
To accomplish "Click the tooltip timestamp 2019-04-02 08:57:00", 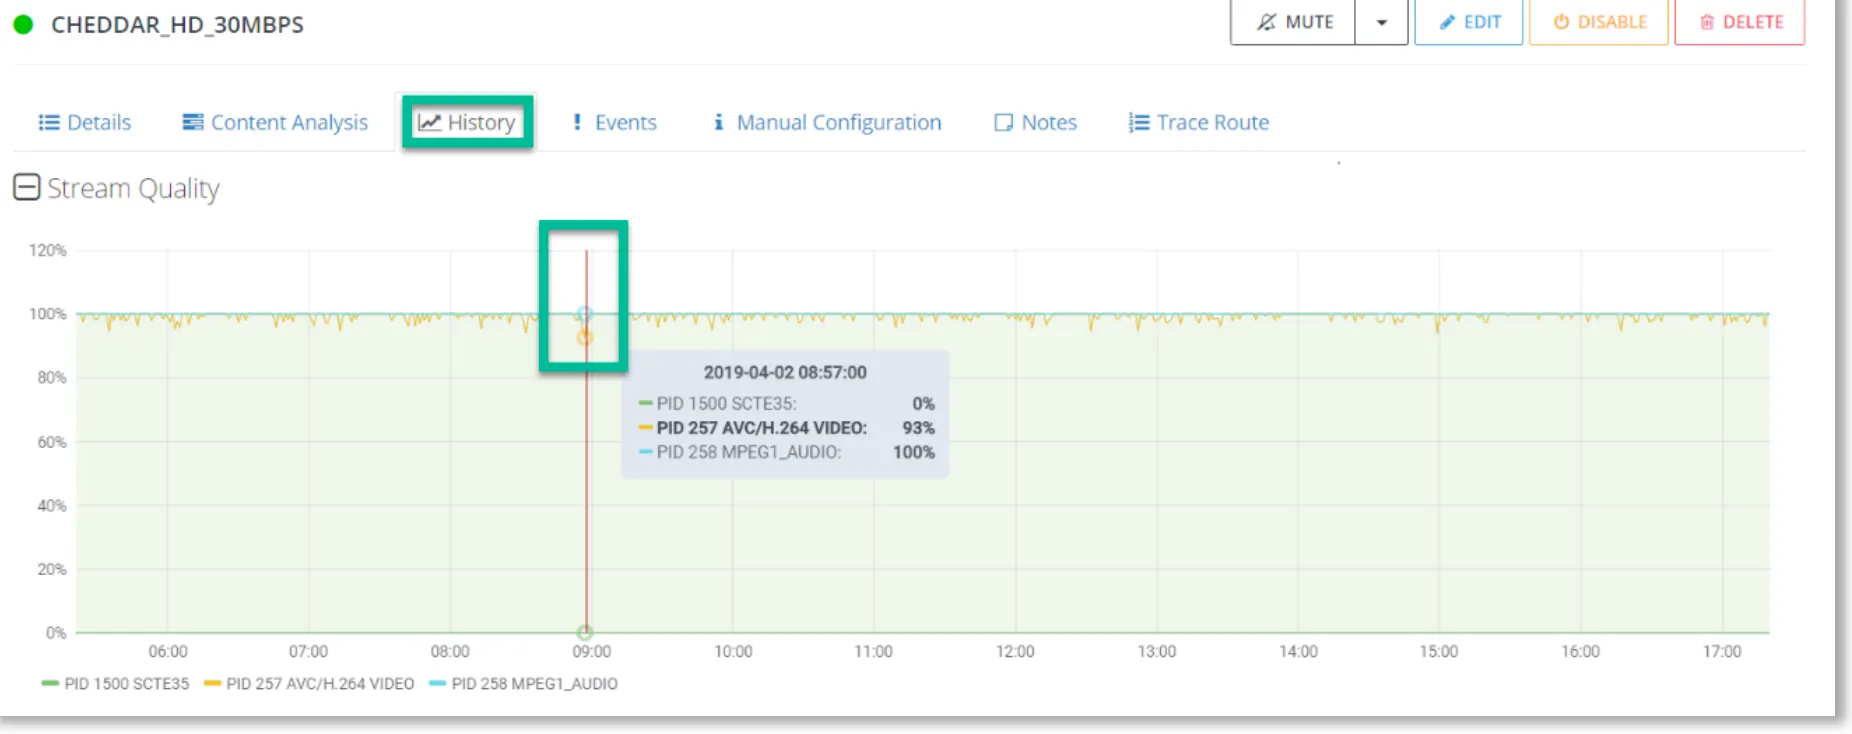I will [785, 372].
